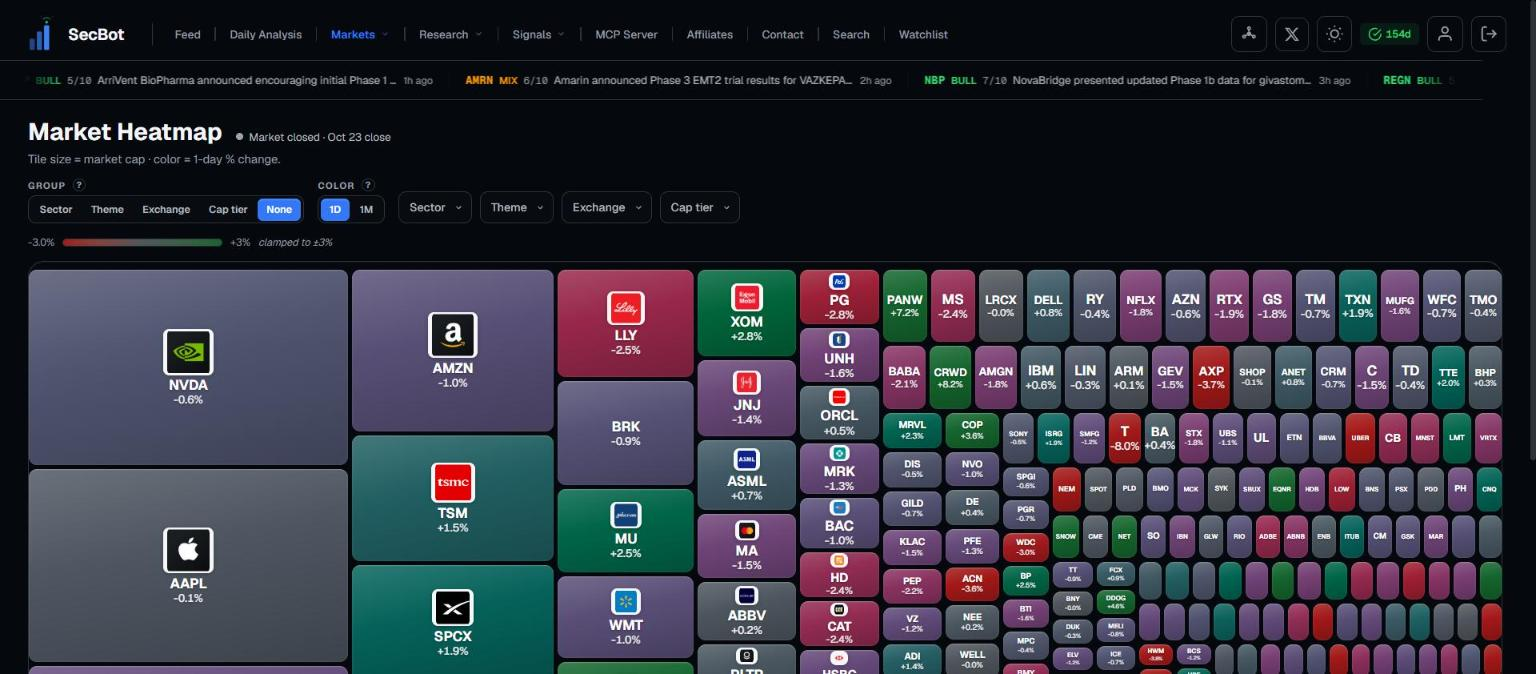
Task: Click the Caterpillar CAT tile
Action: tap(839, 622)
